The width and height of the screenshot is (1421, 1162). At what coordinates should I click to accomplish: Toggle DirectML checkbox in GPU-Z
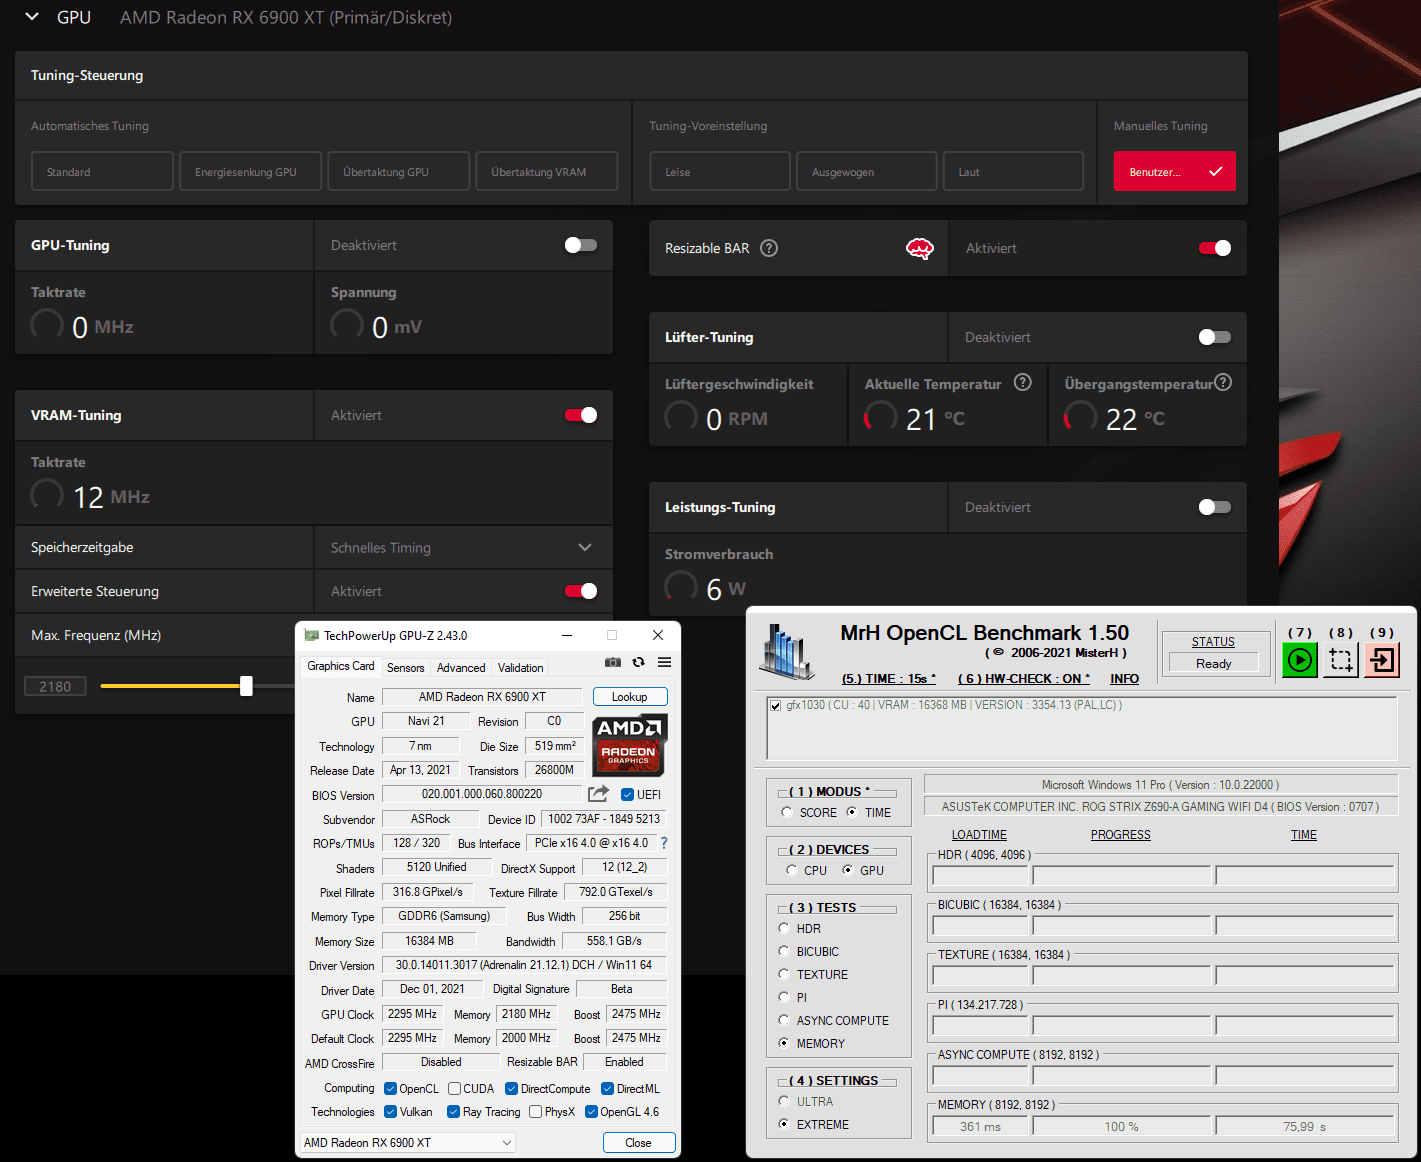(x=607, y=1089)
